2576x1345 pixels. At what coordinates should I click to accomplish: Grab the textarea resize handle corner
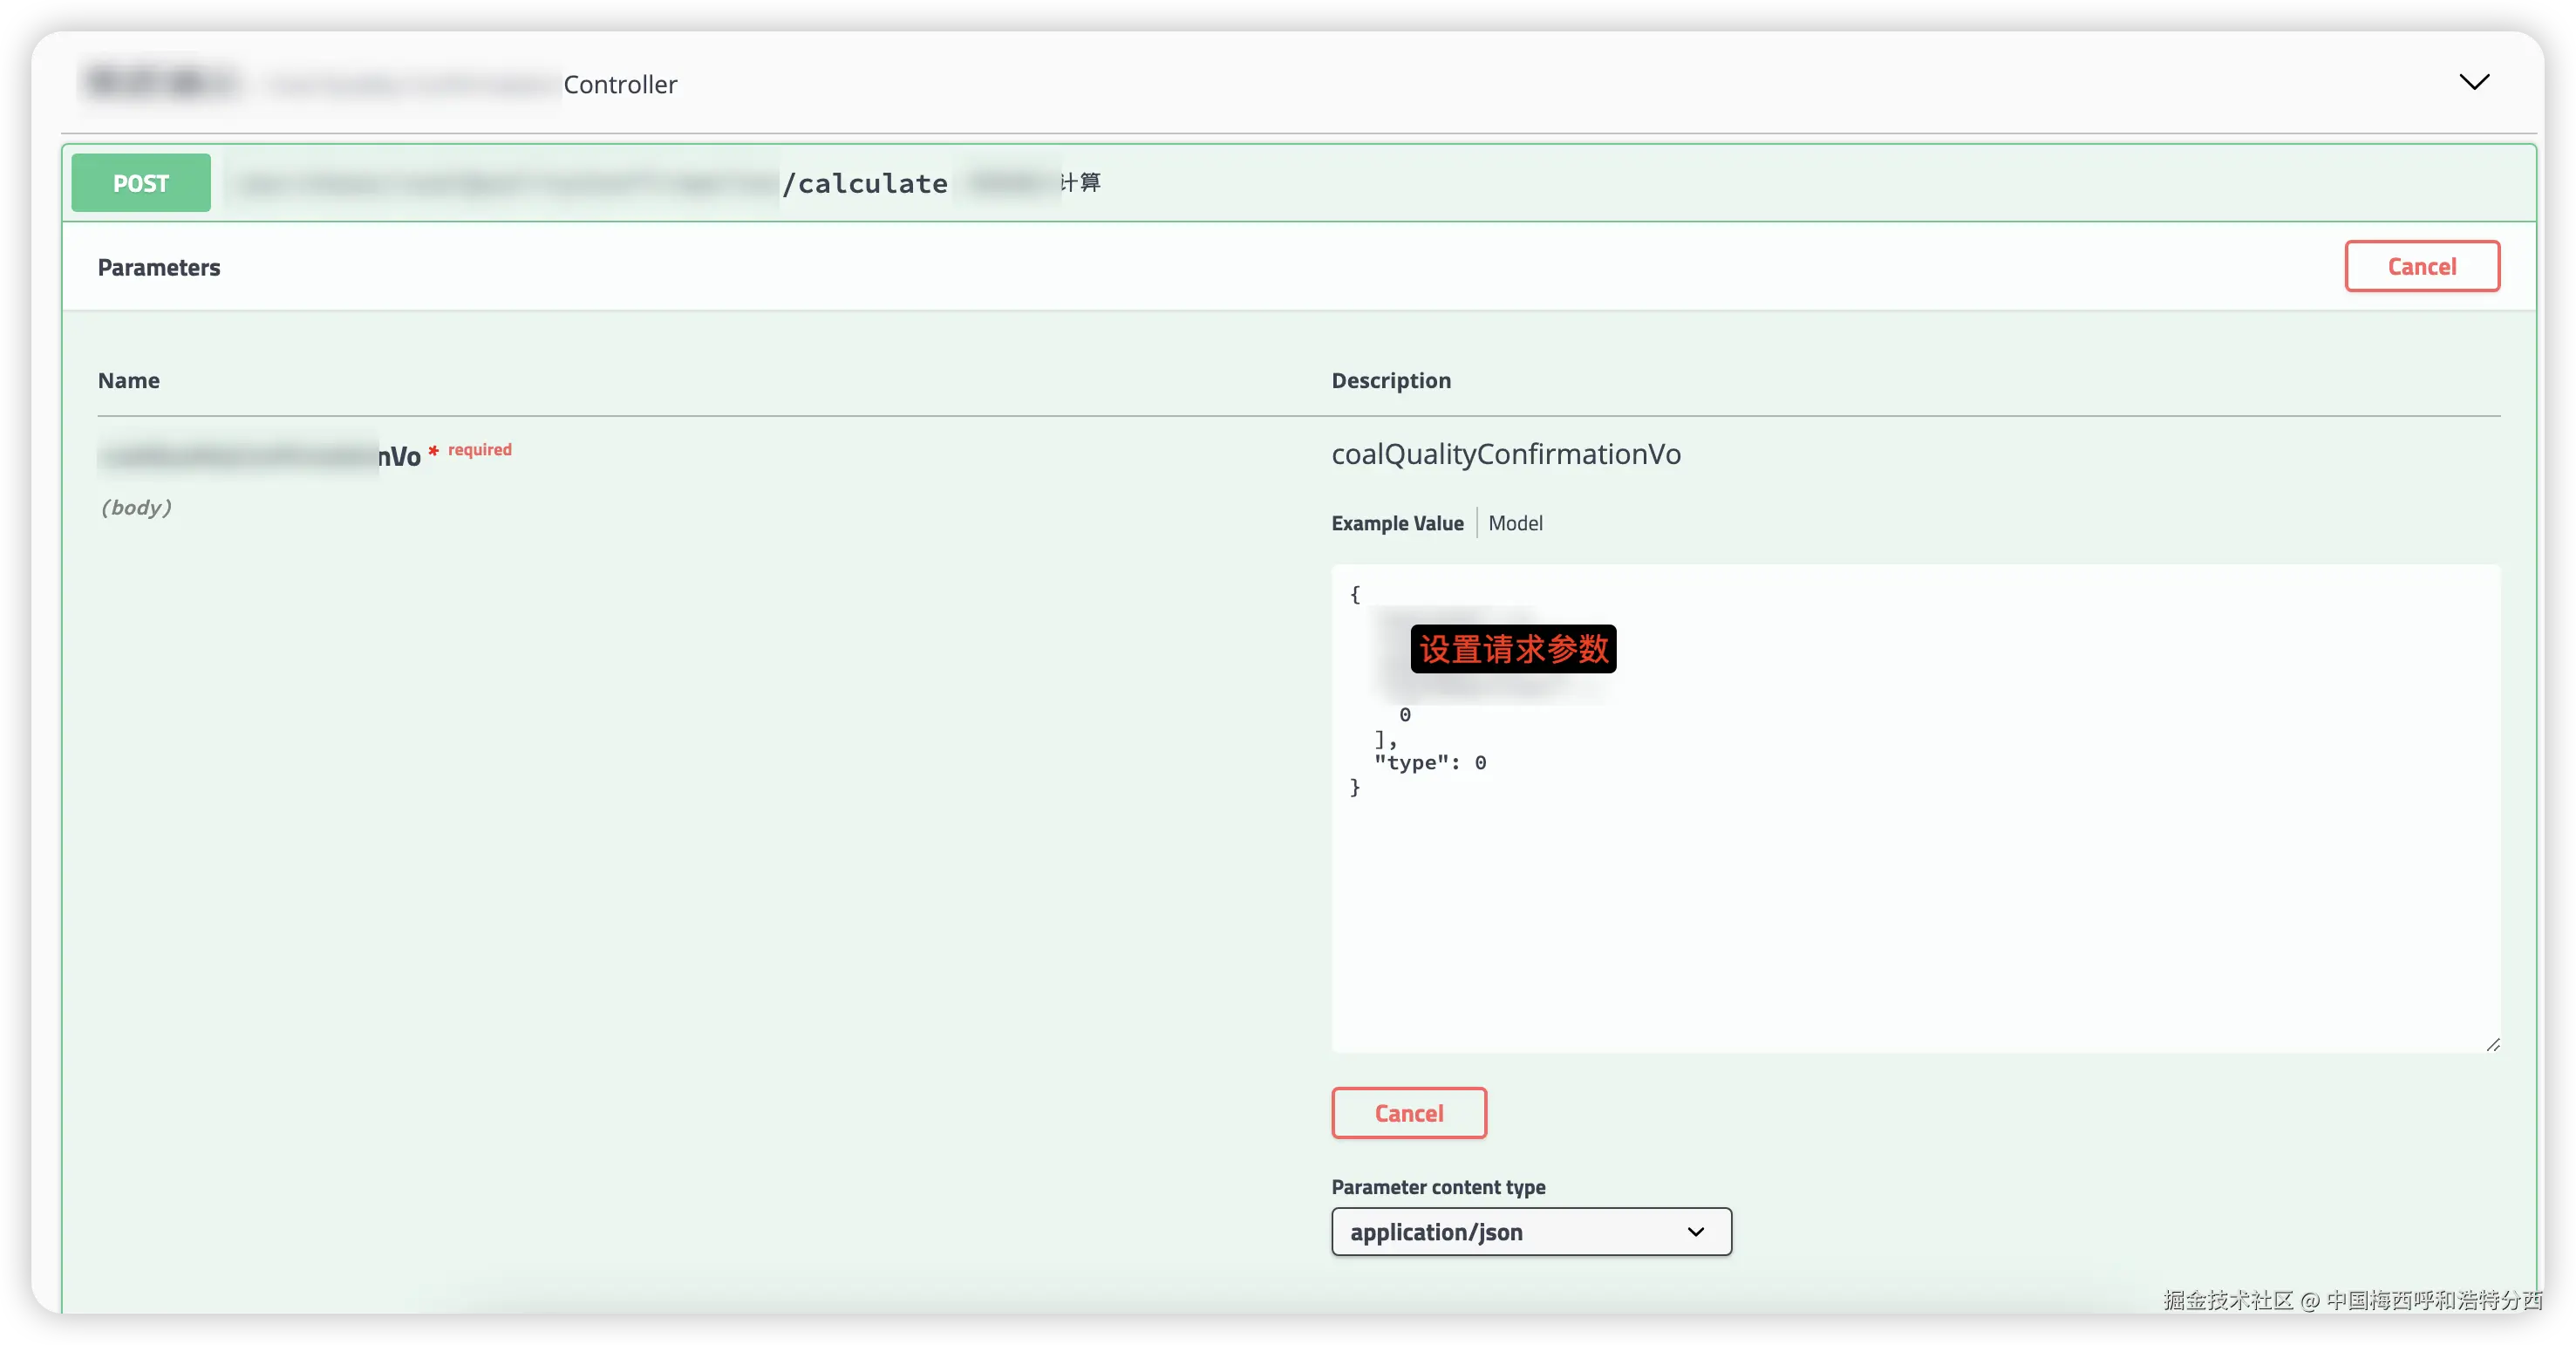pos(2492,1044)
